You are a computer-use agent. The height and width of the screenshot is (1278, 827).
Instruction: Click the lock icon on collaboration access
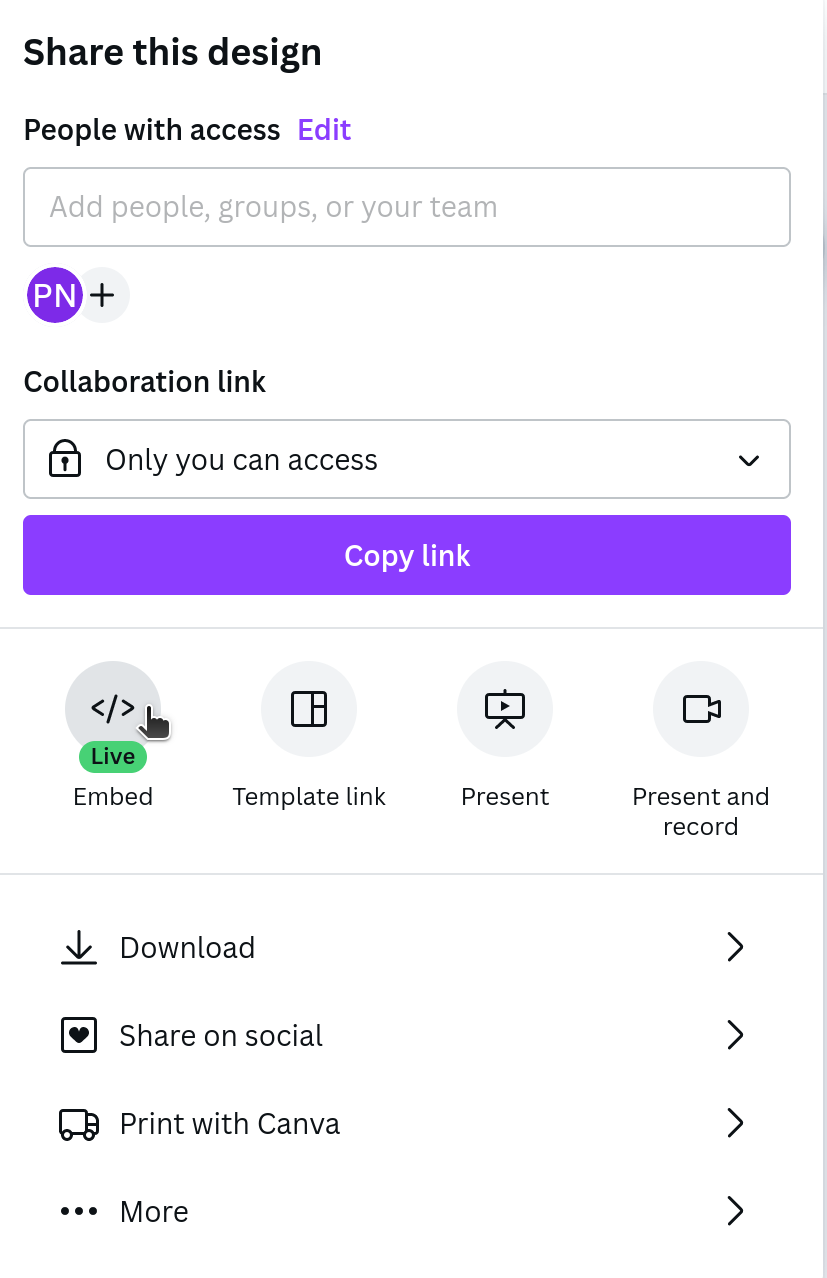point(64,459)
